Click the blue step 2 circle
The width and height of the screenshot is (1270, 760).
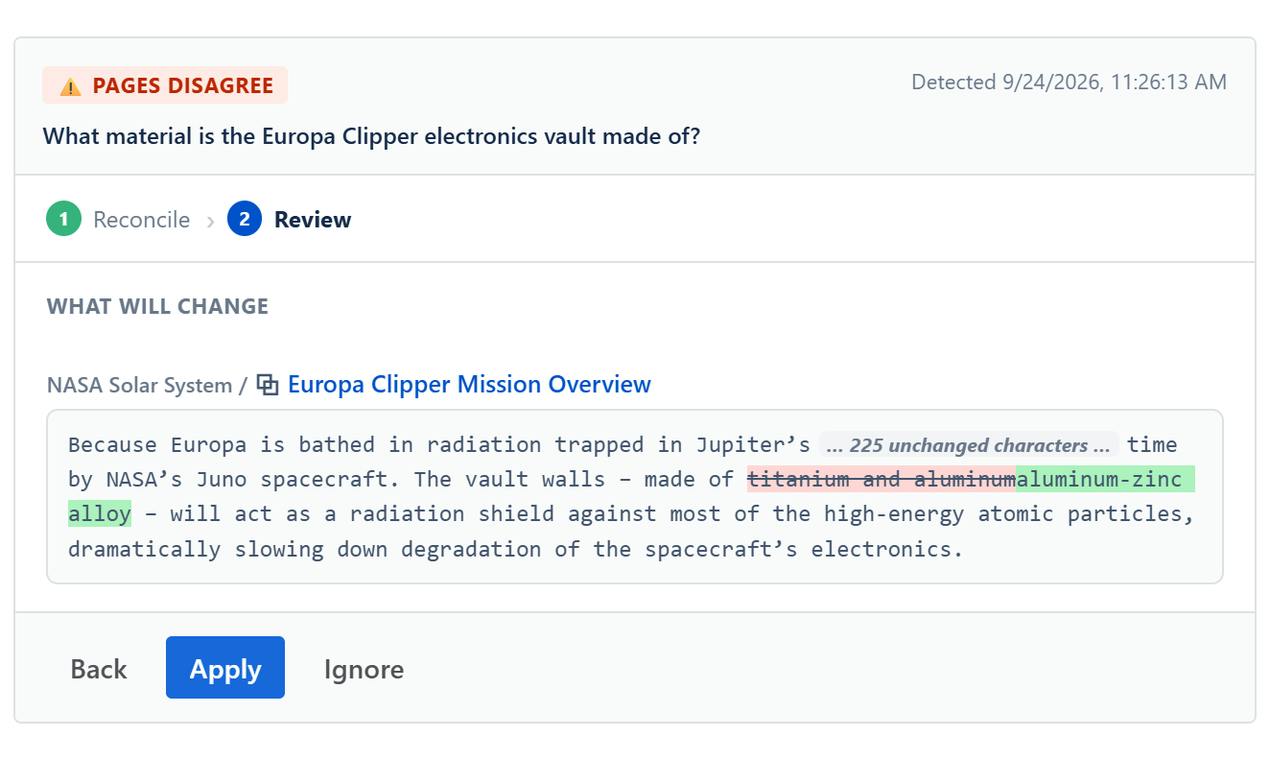[x=244, y=219]
